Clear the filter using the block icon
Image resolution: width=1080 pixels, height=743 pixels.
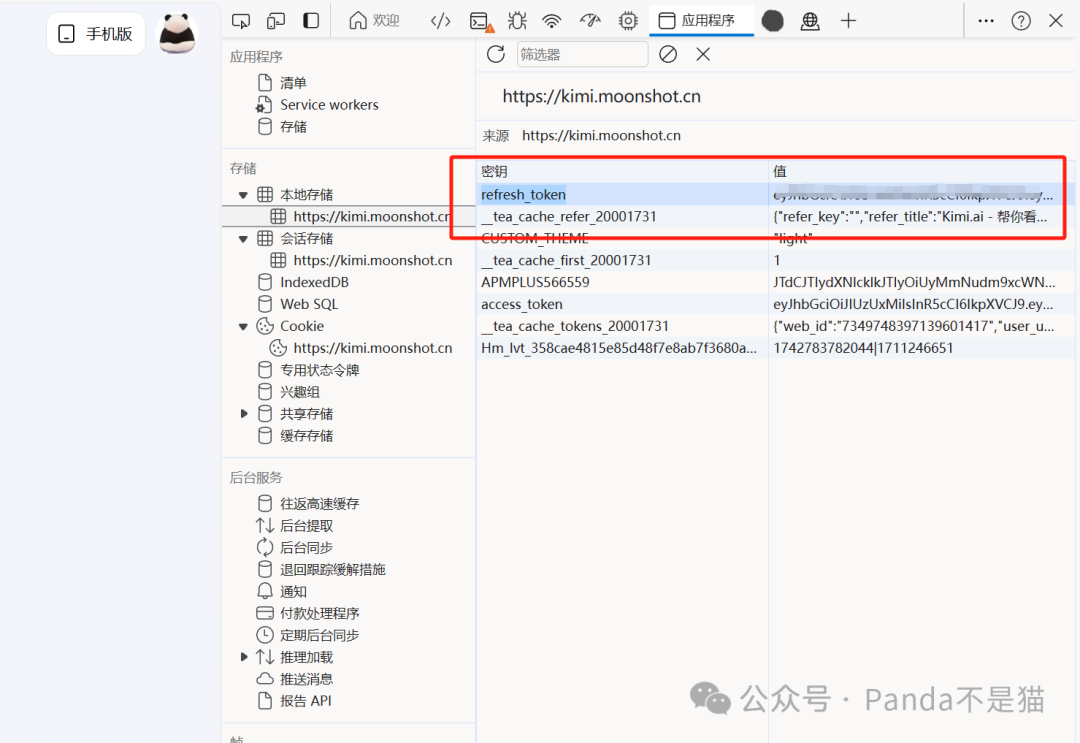point(668,54)
